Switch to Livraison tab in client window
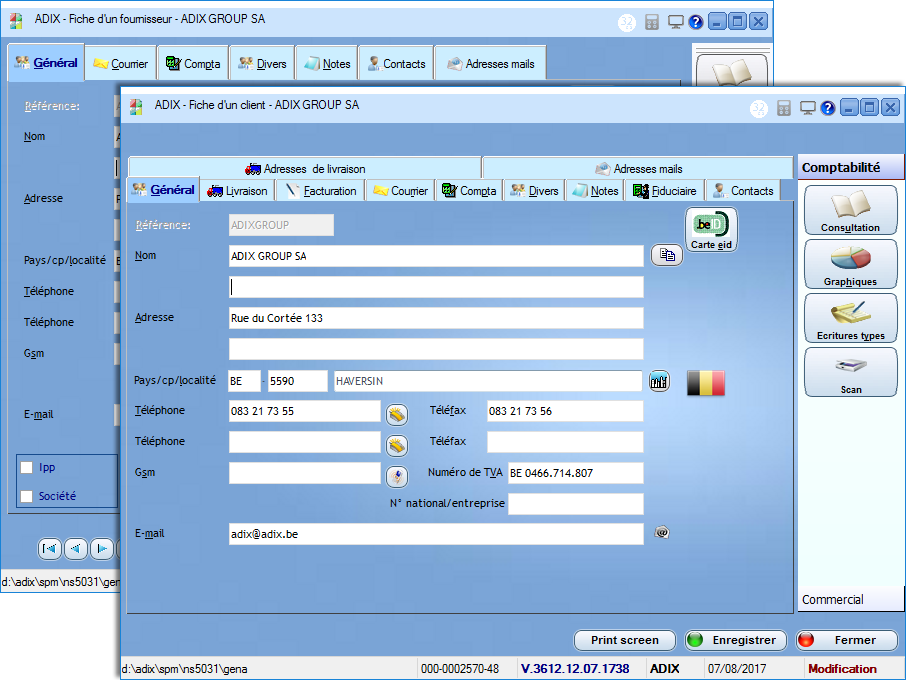The image size is (906, 680). (x=237, y=191)
